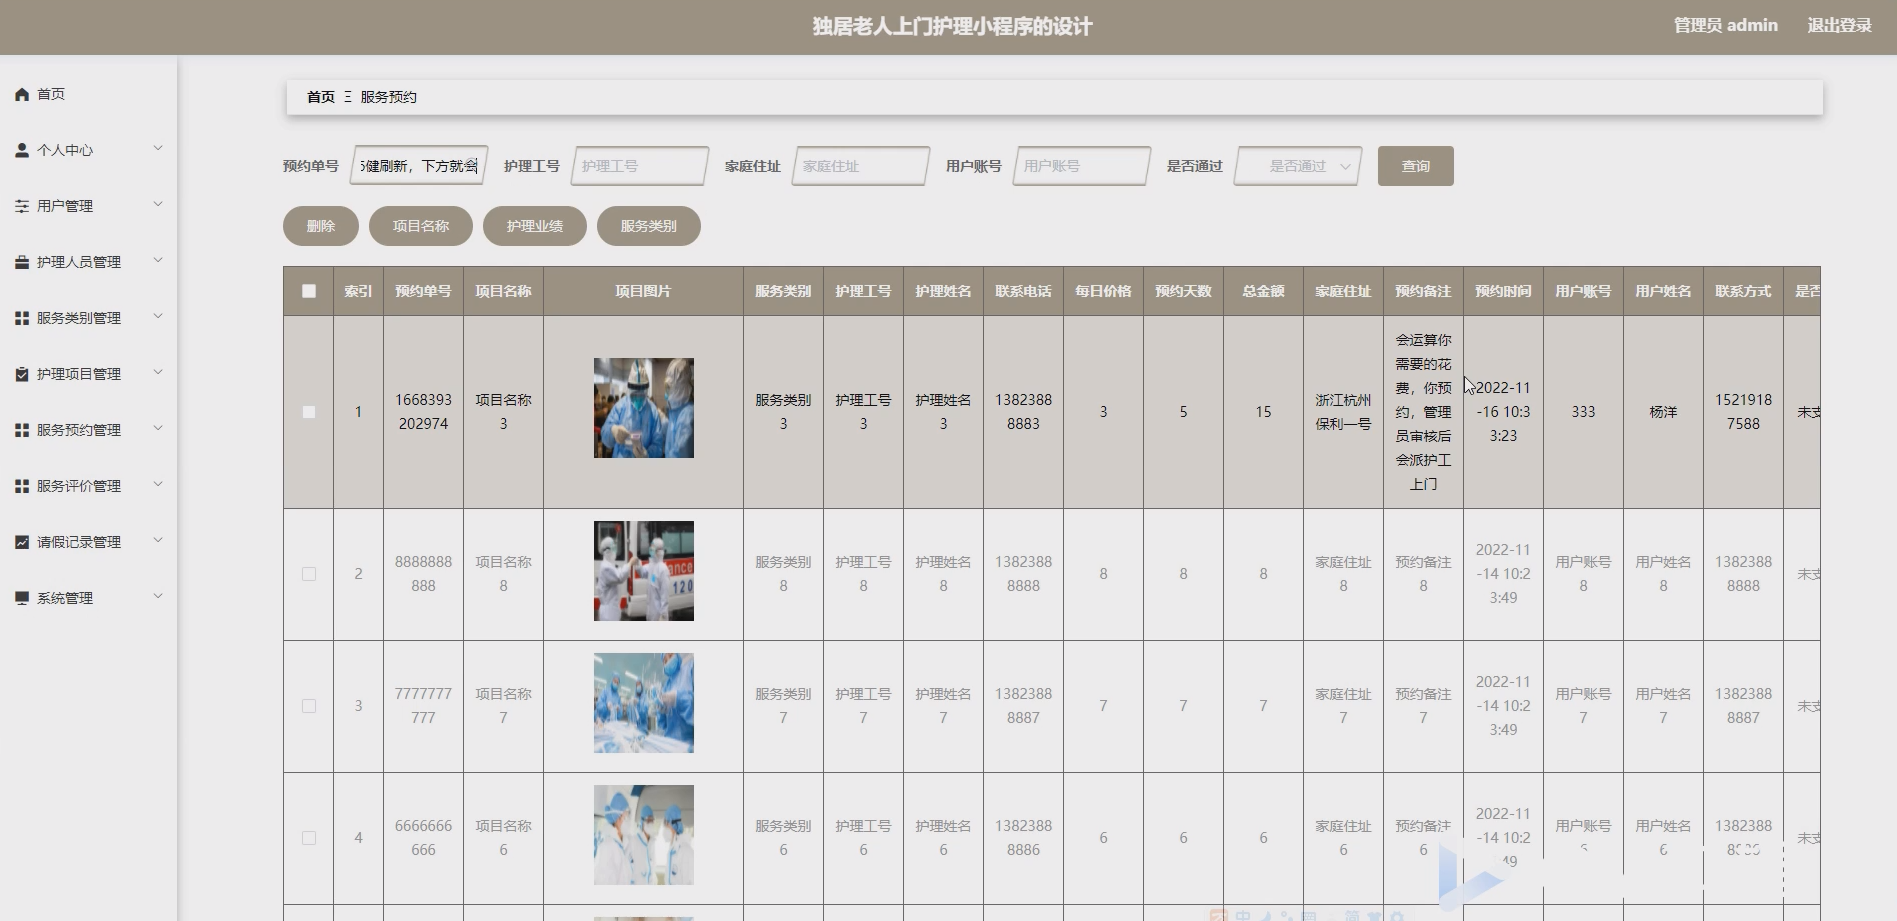Click the 查询 search button
The height and width of the screenshot is (921, 1897).
[1415, 166]
